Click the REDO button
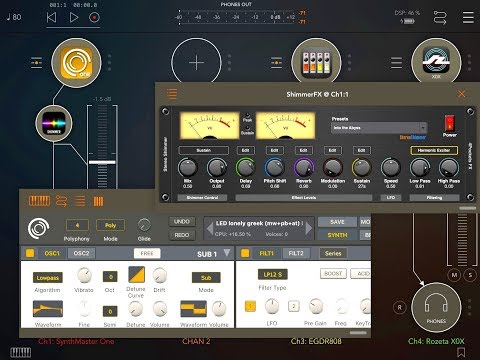 point(182,235)
